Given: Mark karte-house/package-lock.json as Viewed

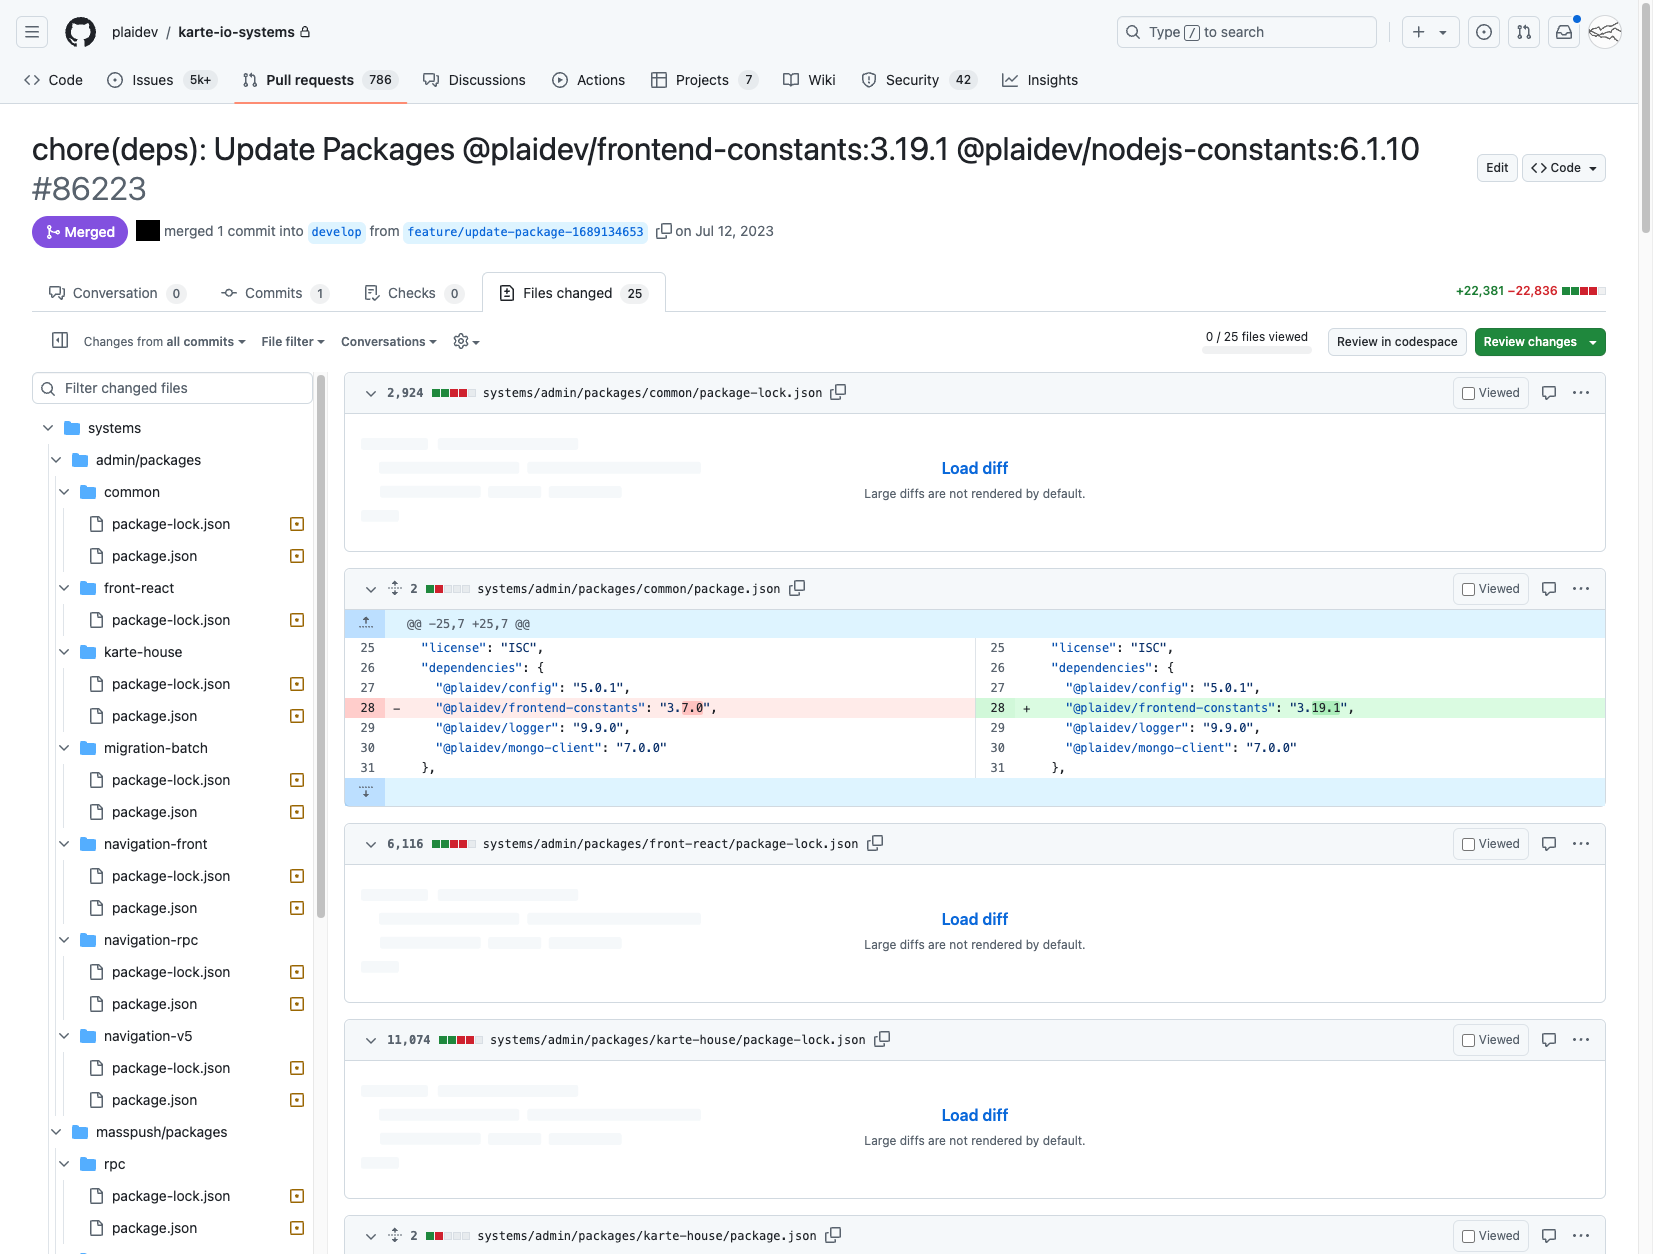Looking at the screenshot, I should [1467, 1039].
